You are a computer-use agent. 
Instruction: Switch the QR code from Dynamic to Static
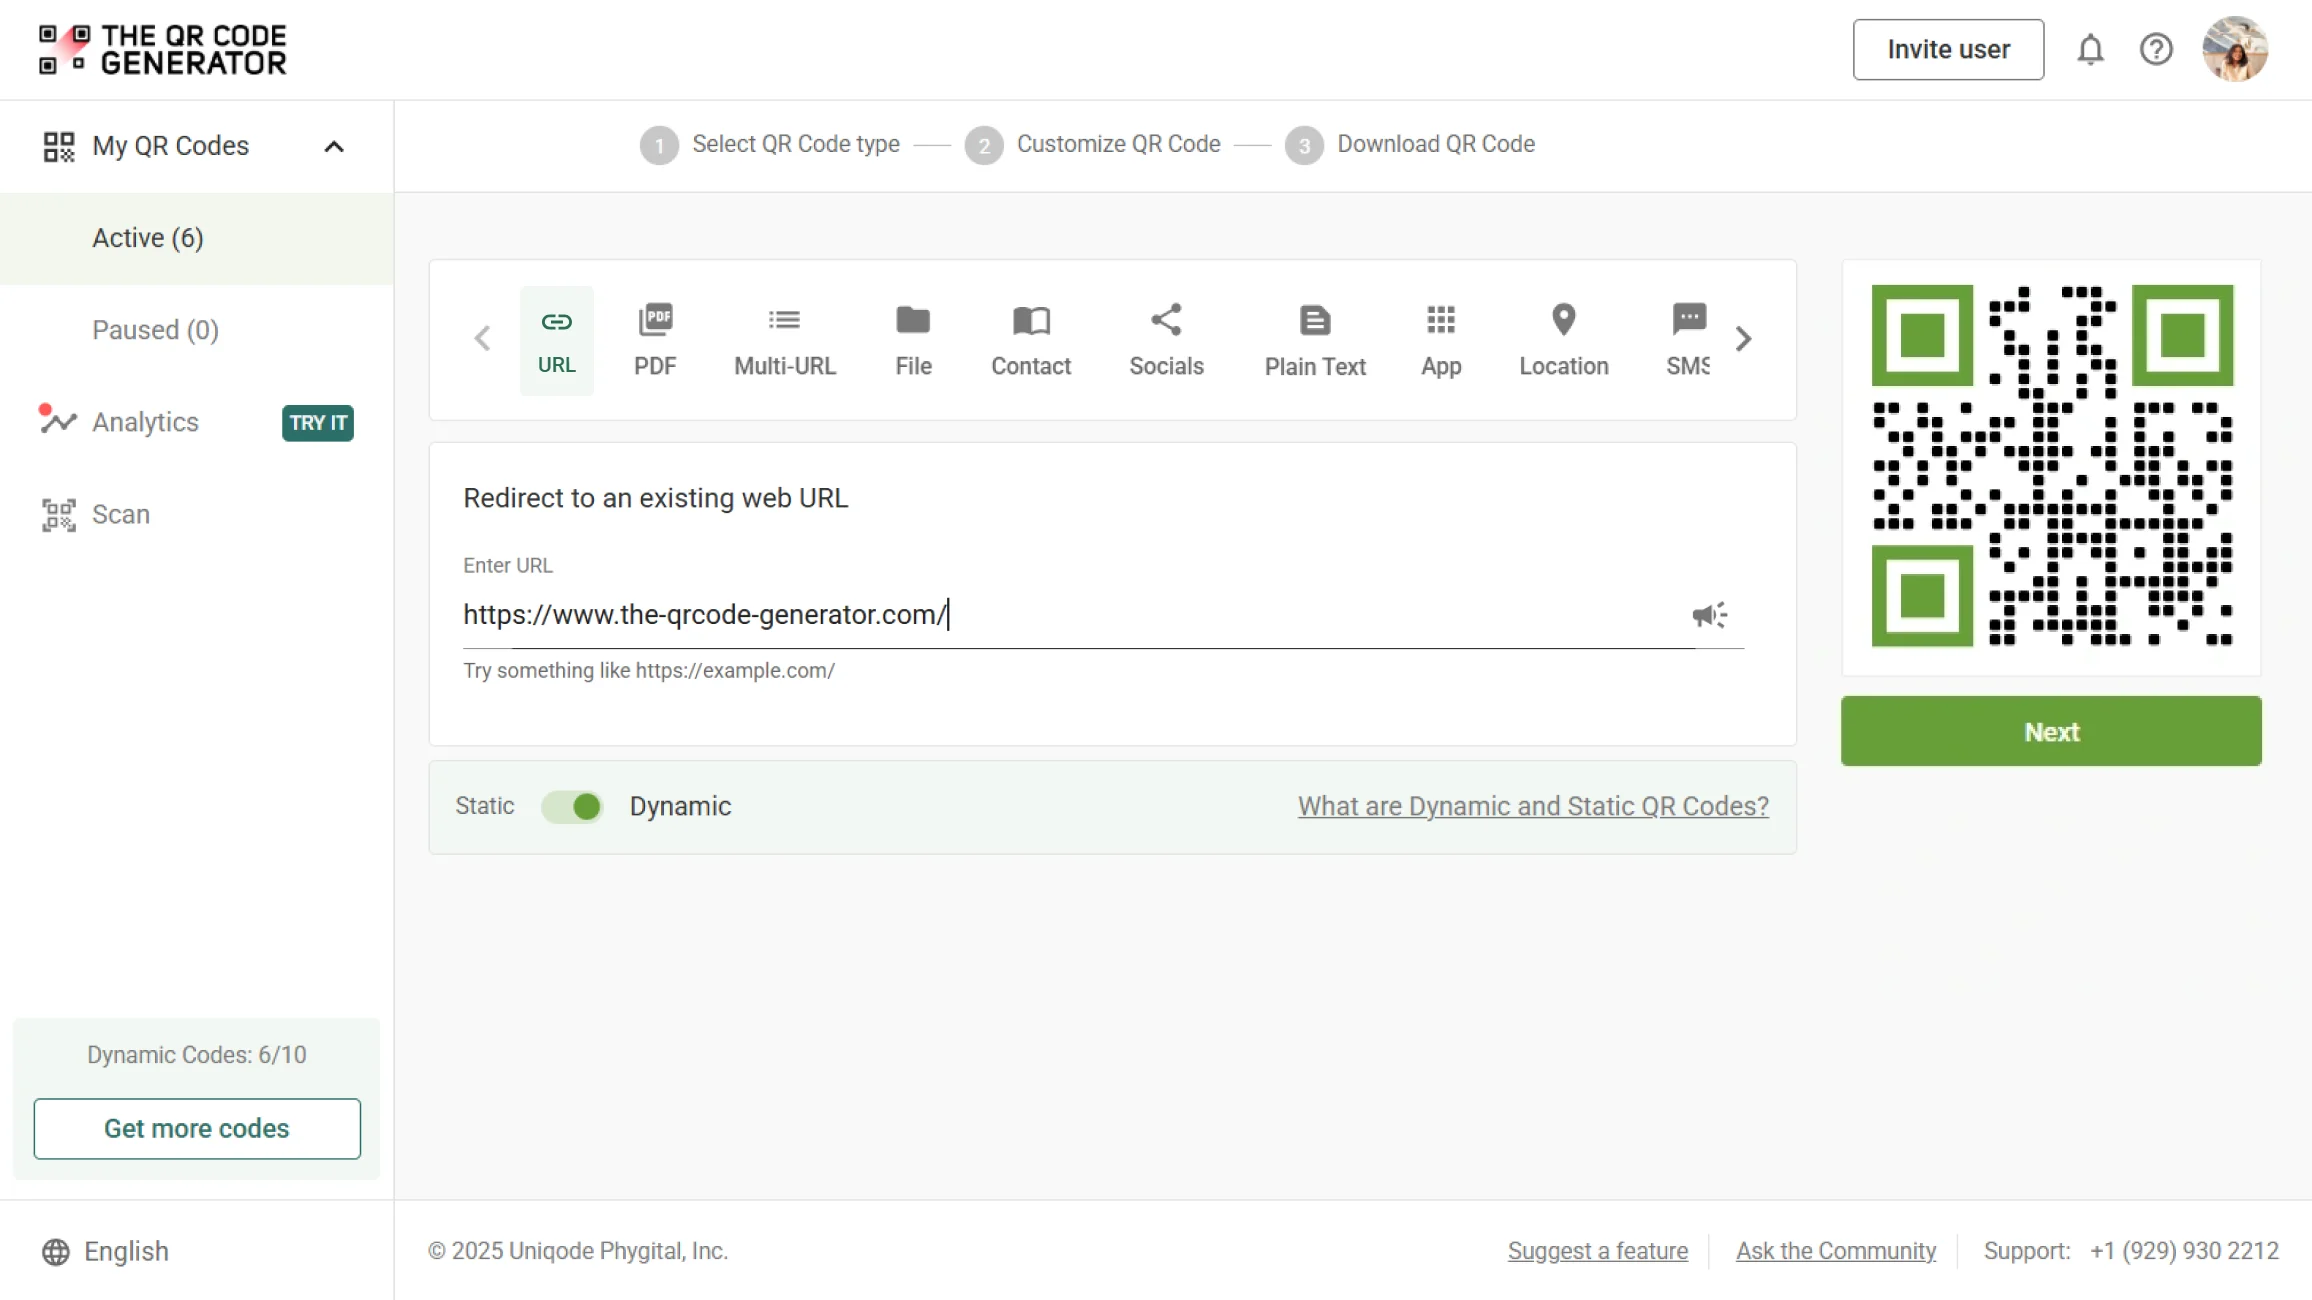[572, 806]
